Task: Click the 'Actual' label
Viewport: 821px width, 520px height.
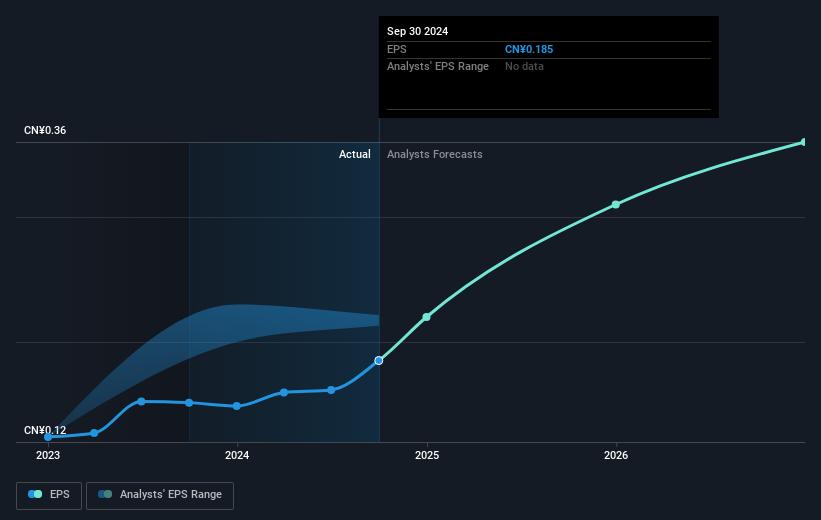Action: click(x=354, y=154)
